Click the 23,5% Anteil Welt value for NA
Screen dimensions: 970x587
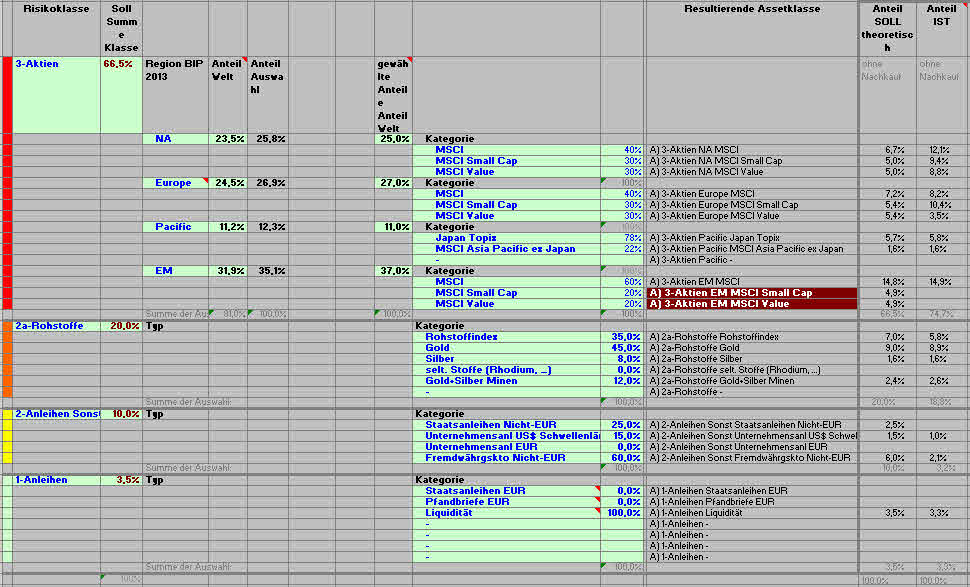click(x=228, y=139)
